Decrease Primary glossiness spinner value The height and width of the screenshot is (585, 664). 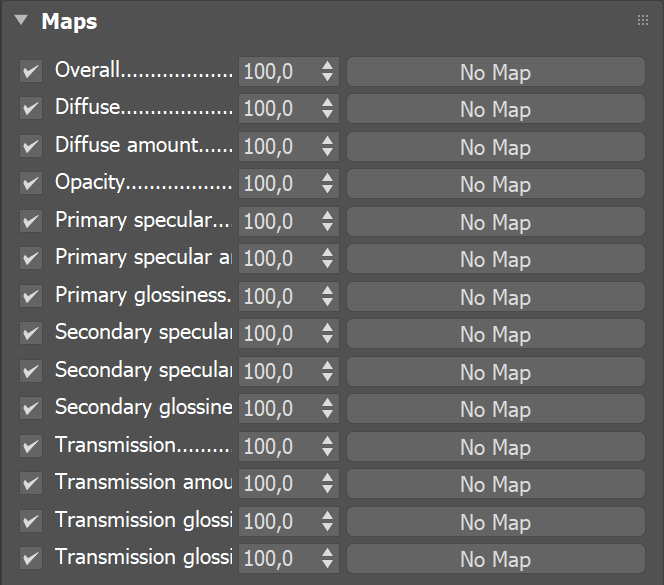[x=327, y=302]
